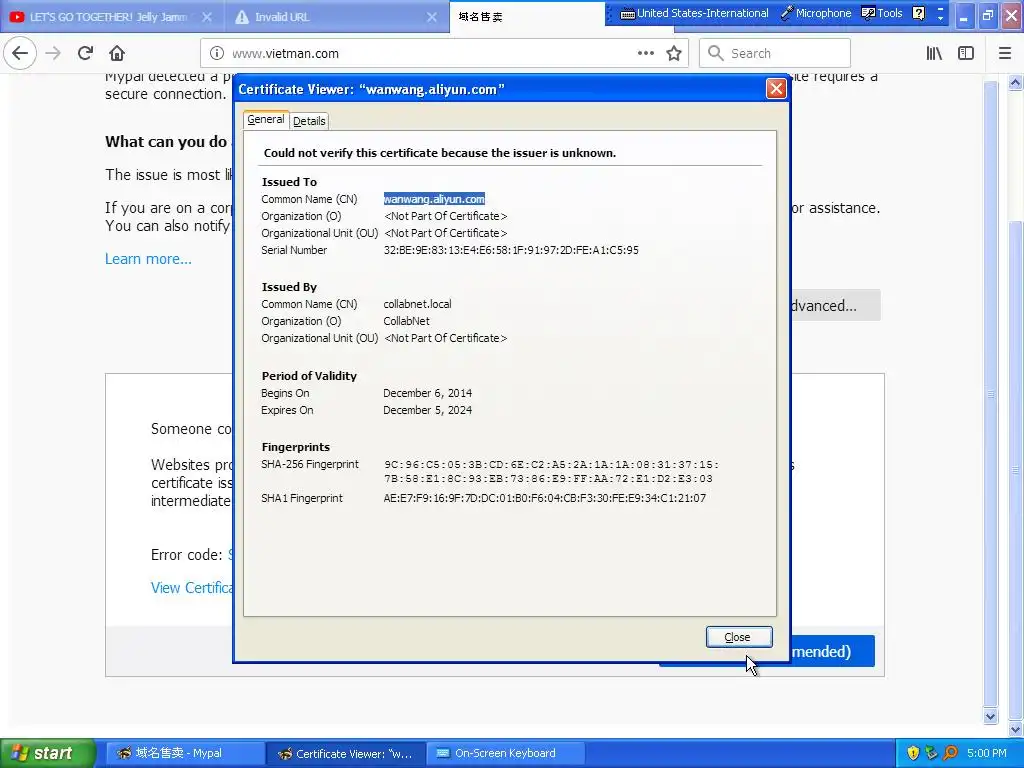Screen dimensions: 1024x768
Task: Click the Search box in the toolbar
Action: point(775,54)
